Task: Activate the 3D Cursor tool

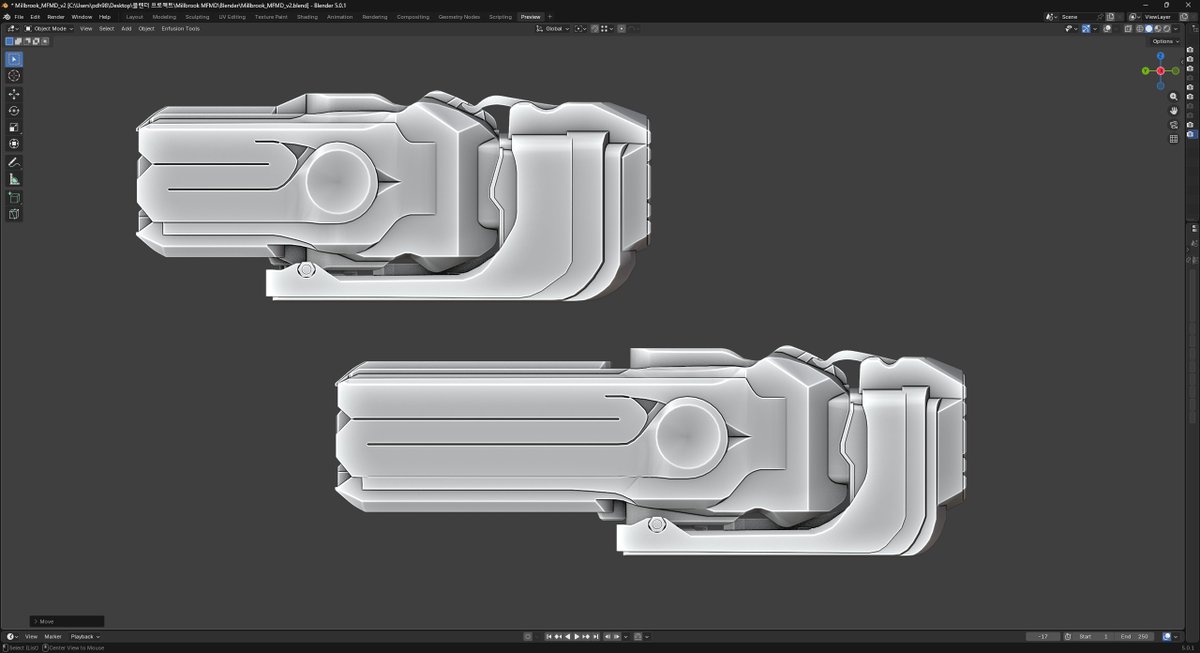Action: 14,76
